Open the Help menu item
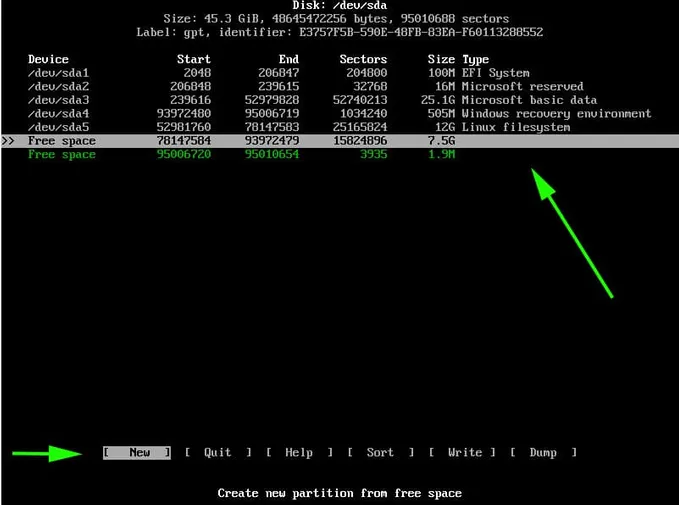The width and height of the screenshot is (679, 505). point(298,453)
